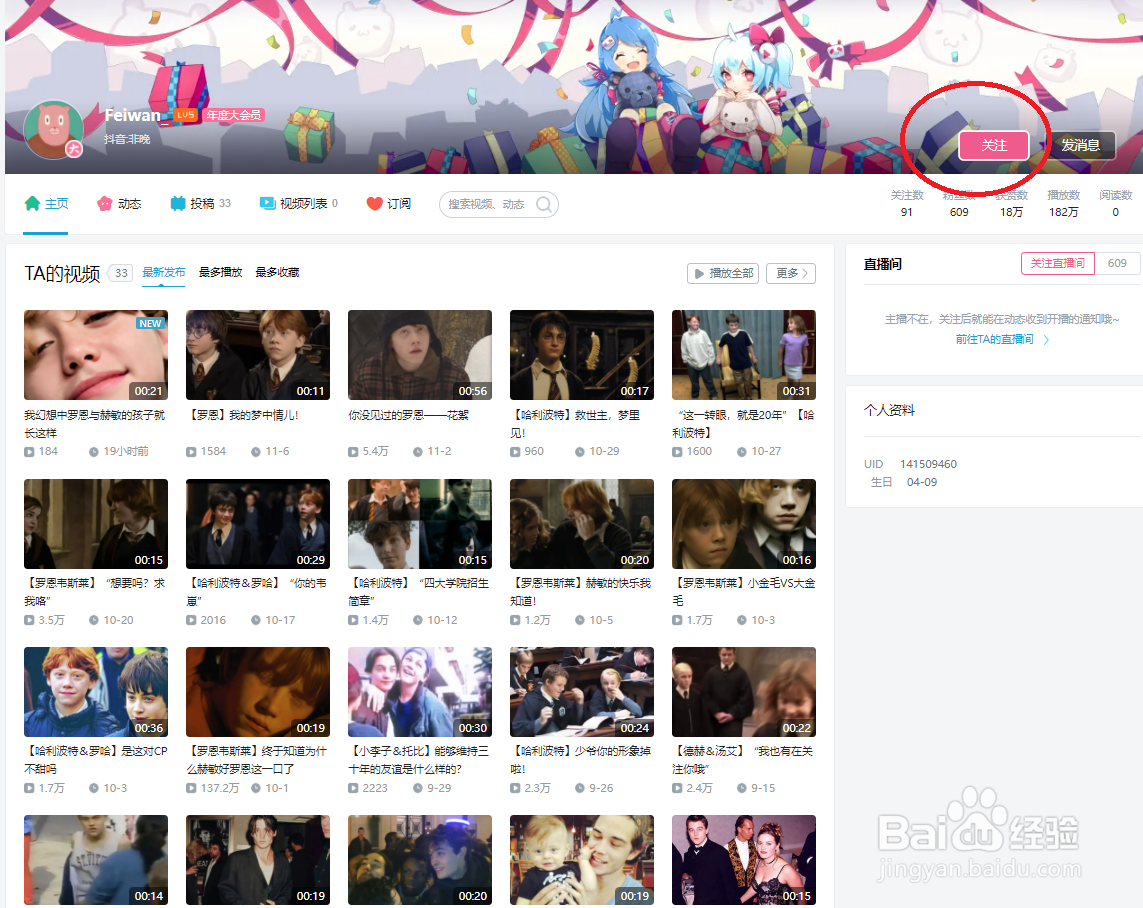Focus the 搜索视频、动态 search field
This screenshot has height=908, width=1143.
pos(499,204)
